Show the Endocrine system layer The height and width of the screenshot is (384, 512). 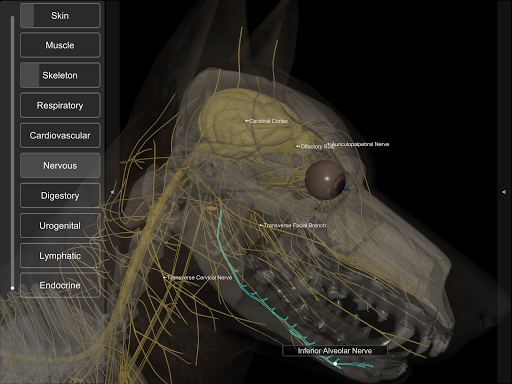(x=60, y=285)
